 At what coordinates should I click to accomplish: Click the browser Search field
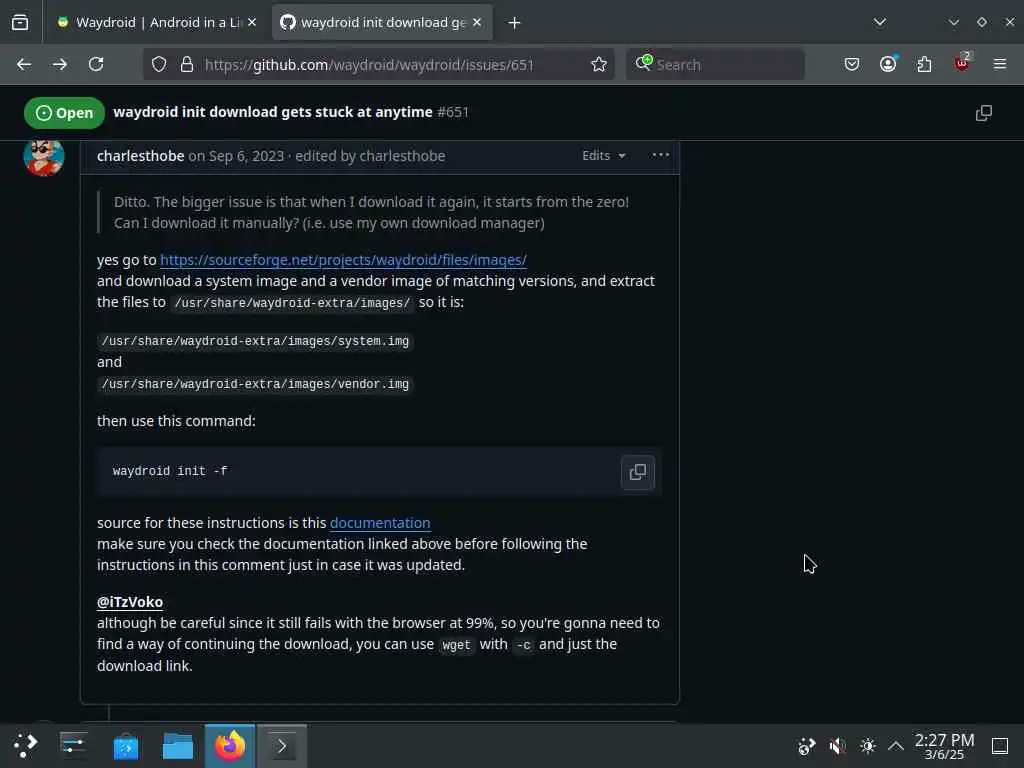tap(715, 65)
